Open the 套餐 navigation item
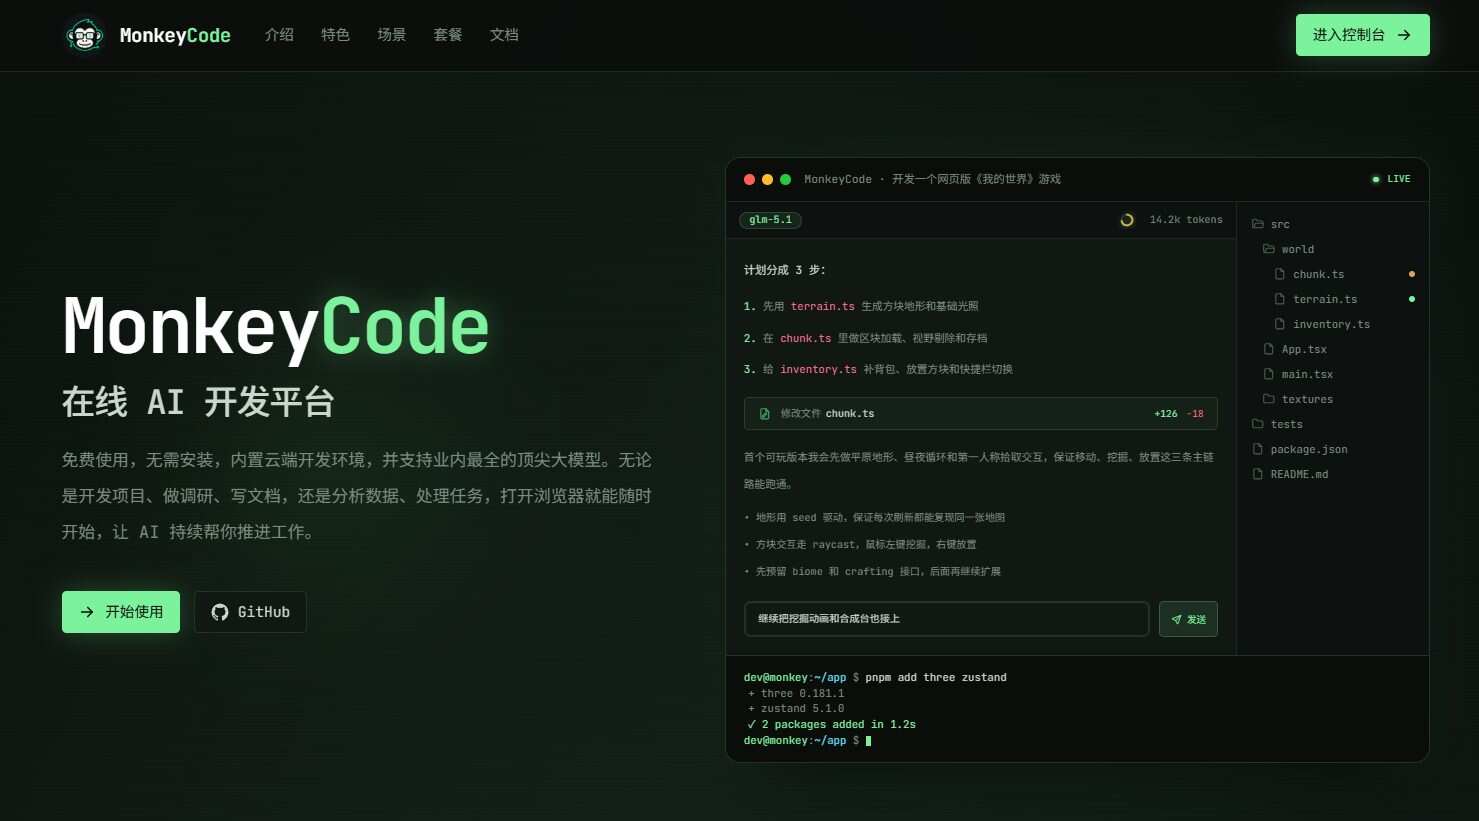Screen dimensions: 1479x821 click(x=448, y=35)
